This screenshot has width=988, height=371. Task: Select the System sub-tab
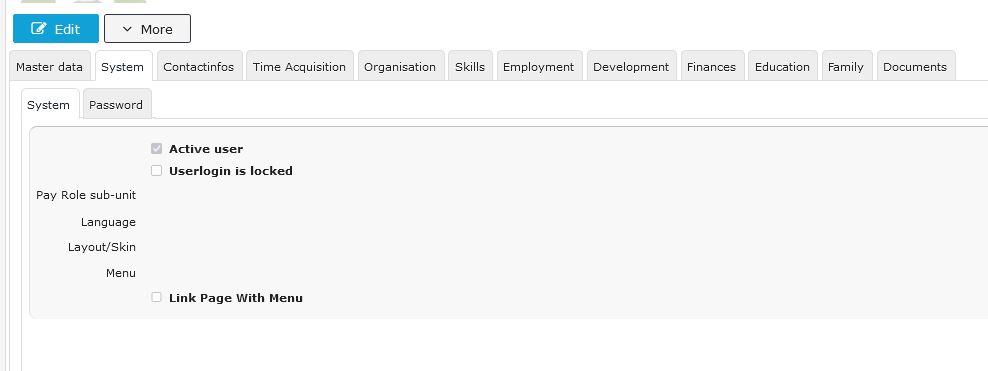pyautogui.click(x=49, y=104)
